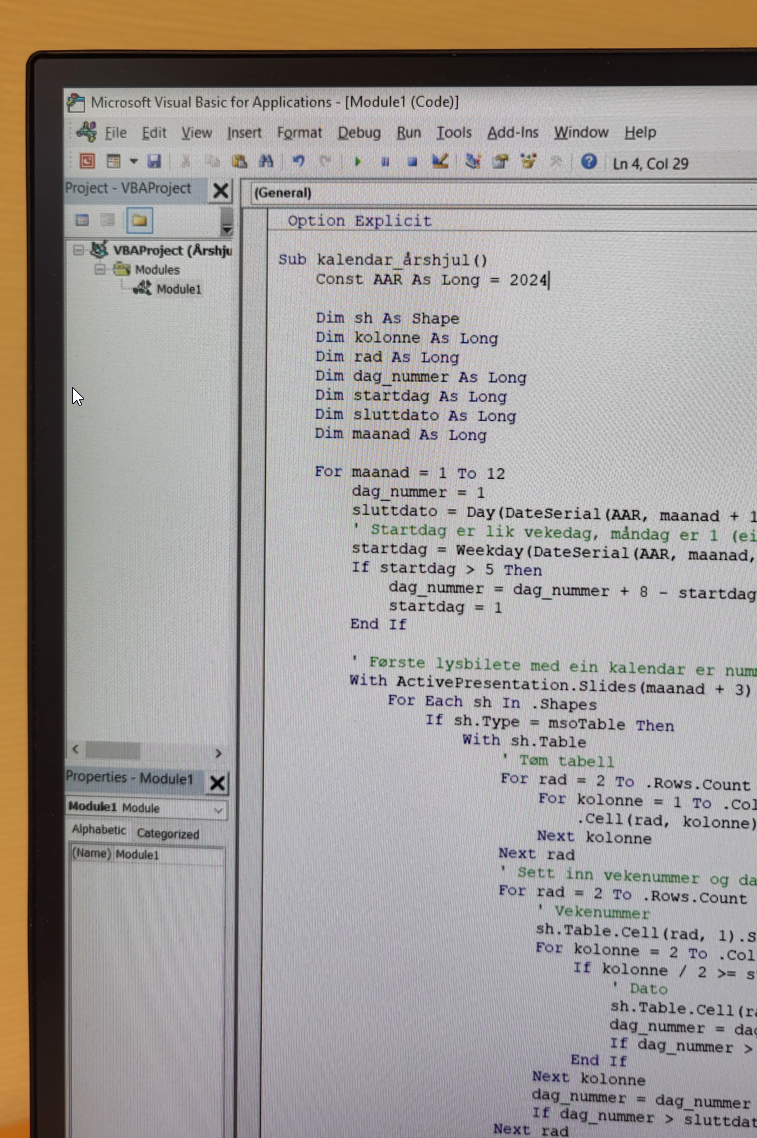Collapse the Modules folder node
This screenshot has width=757, height=1138.
click(x=99, y=269)
